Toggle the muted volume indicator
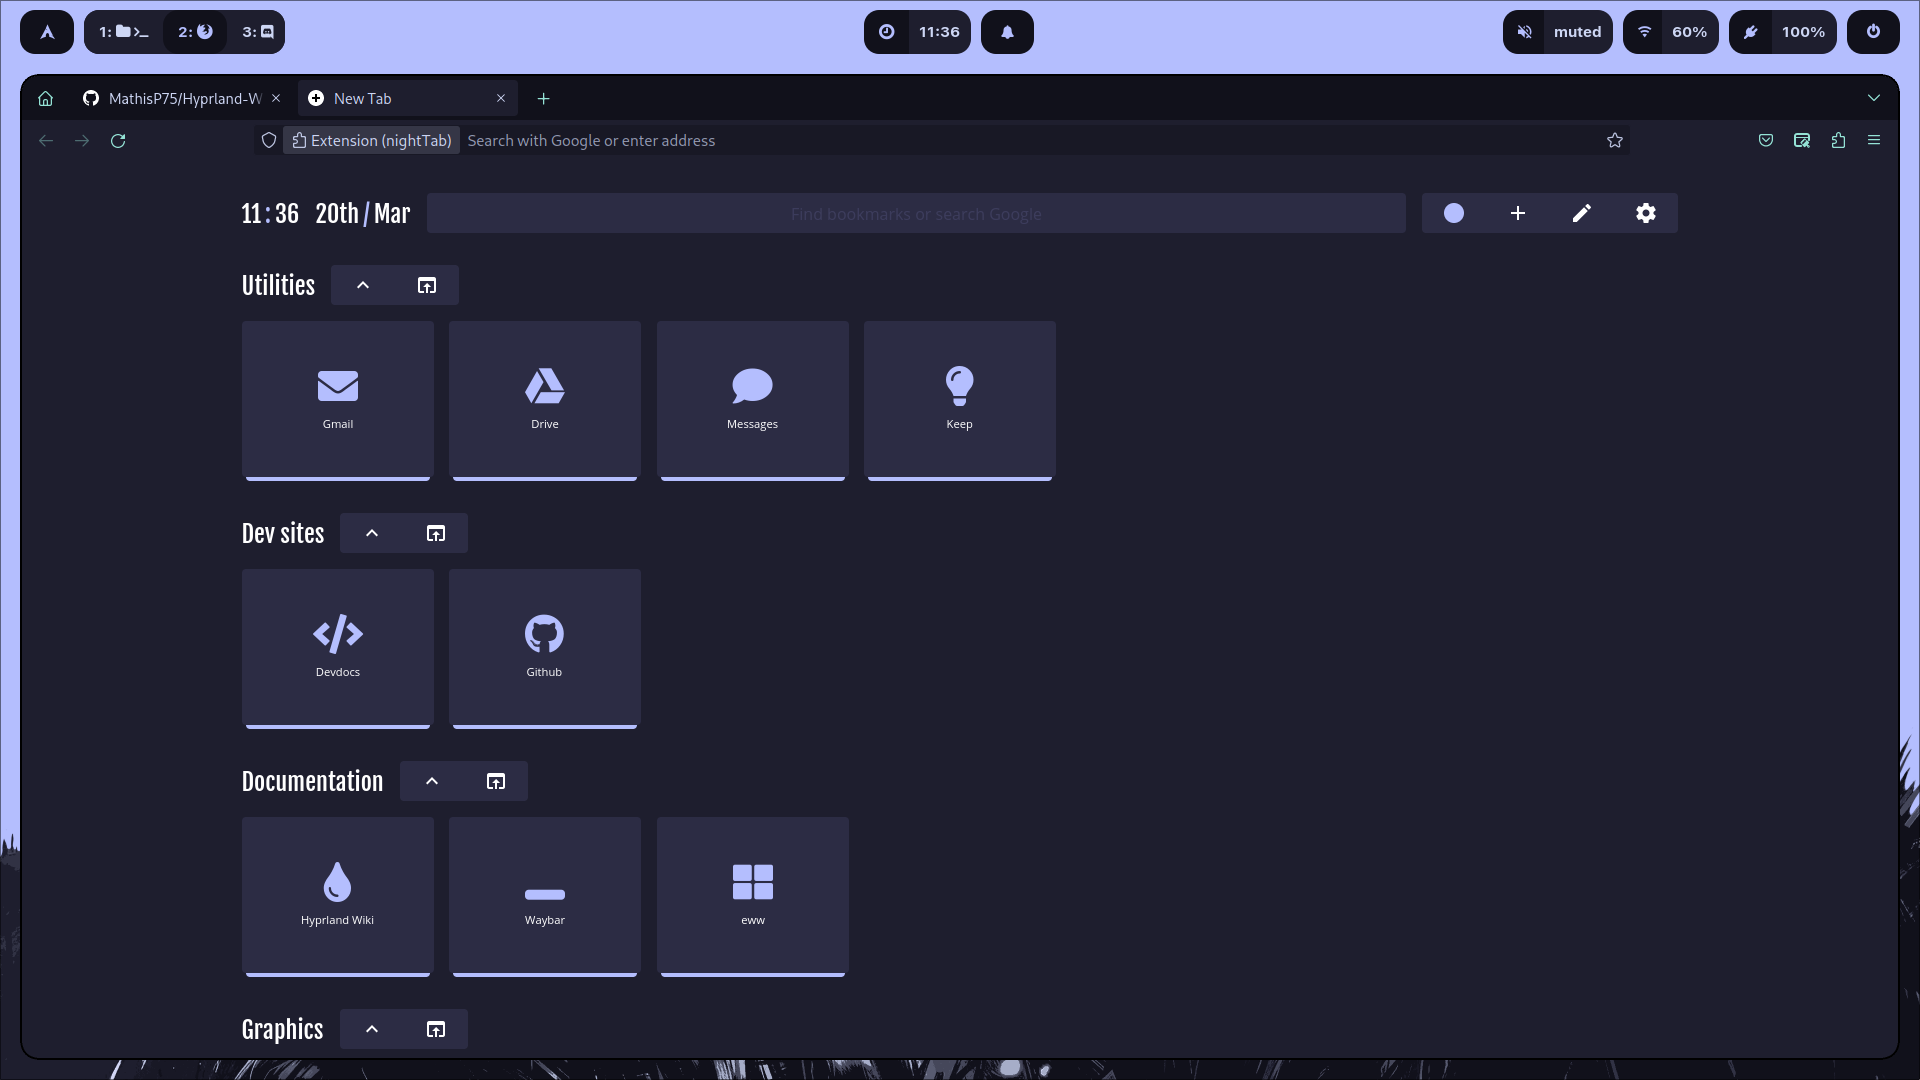1920x1080 pixels. coord(1557,32)
